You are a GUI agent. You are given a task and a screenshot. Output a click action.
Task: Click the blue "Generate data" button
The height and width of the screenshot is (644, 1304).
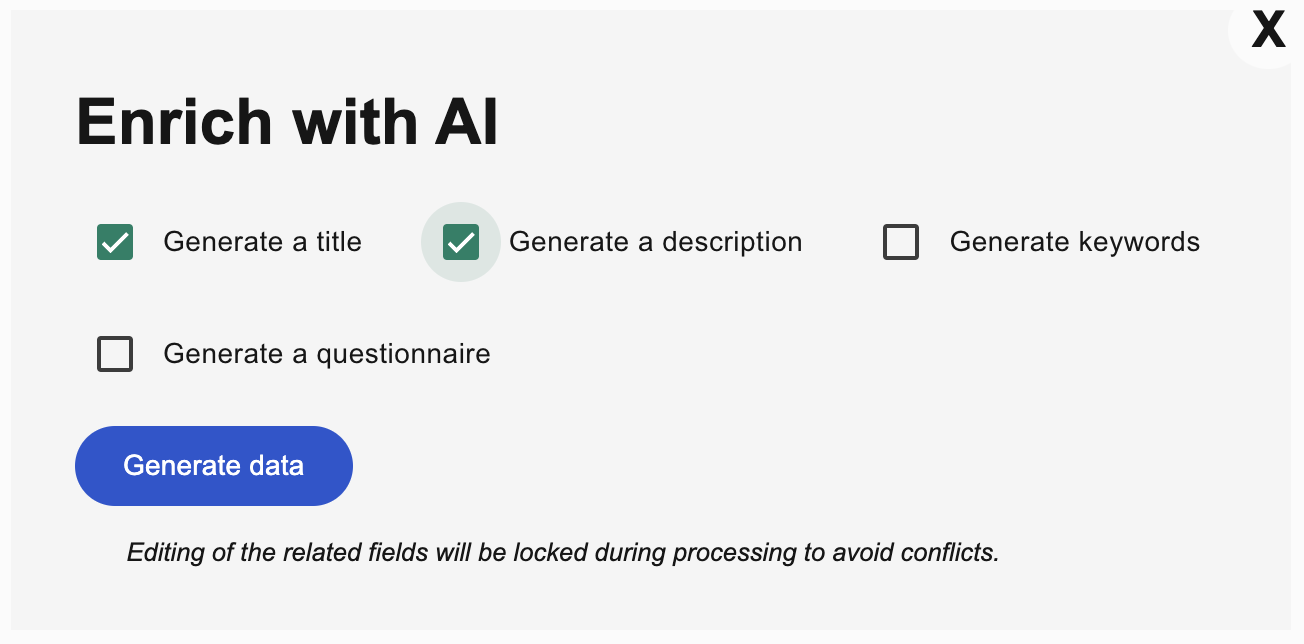(x=214, y=466)
